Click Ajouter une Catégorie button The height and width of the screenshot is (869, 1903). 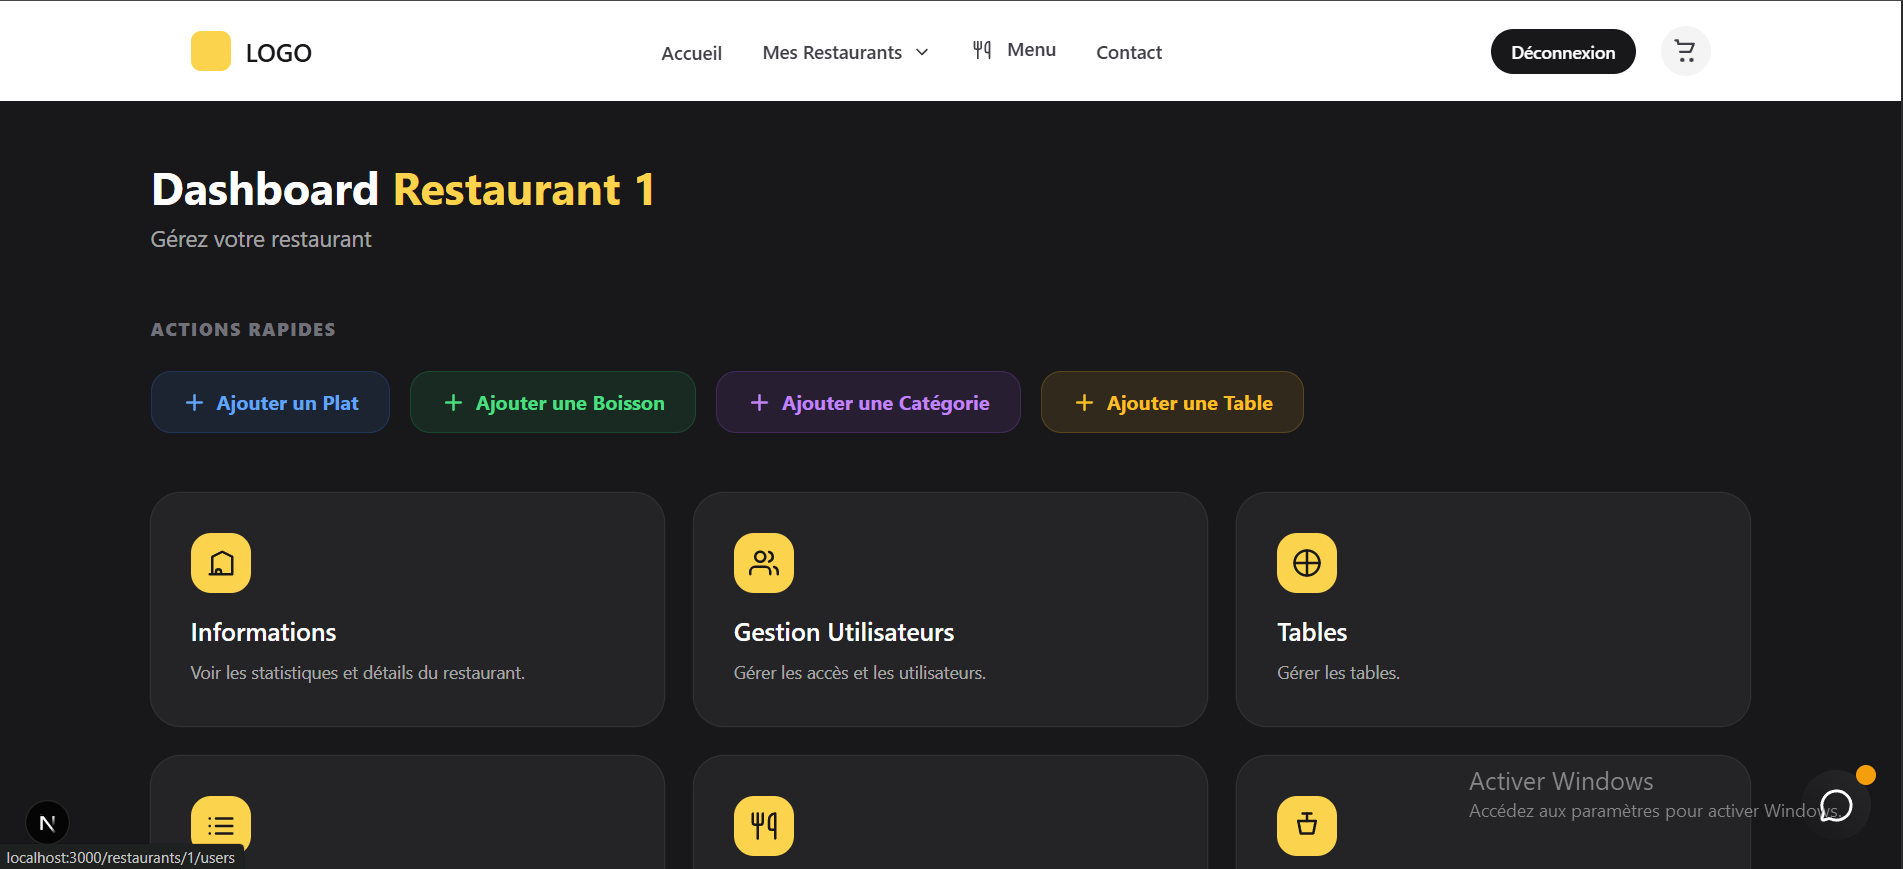click(867, 403)
